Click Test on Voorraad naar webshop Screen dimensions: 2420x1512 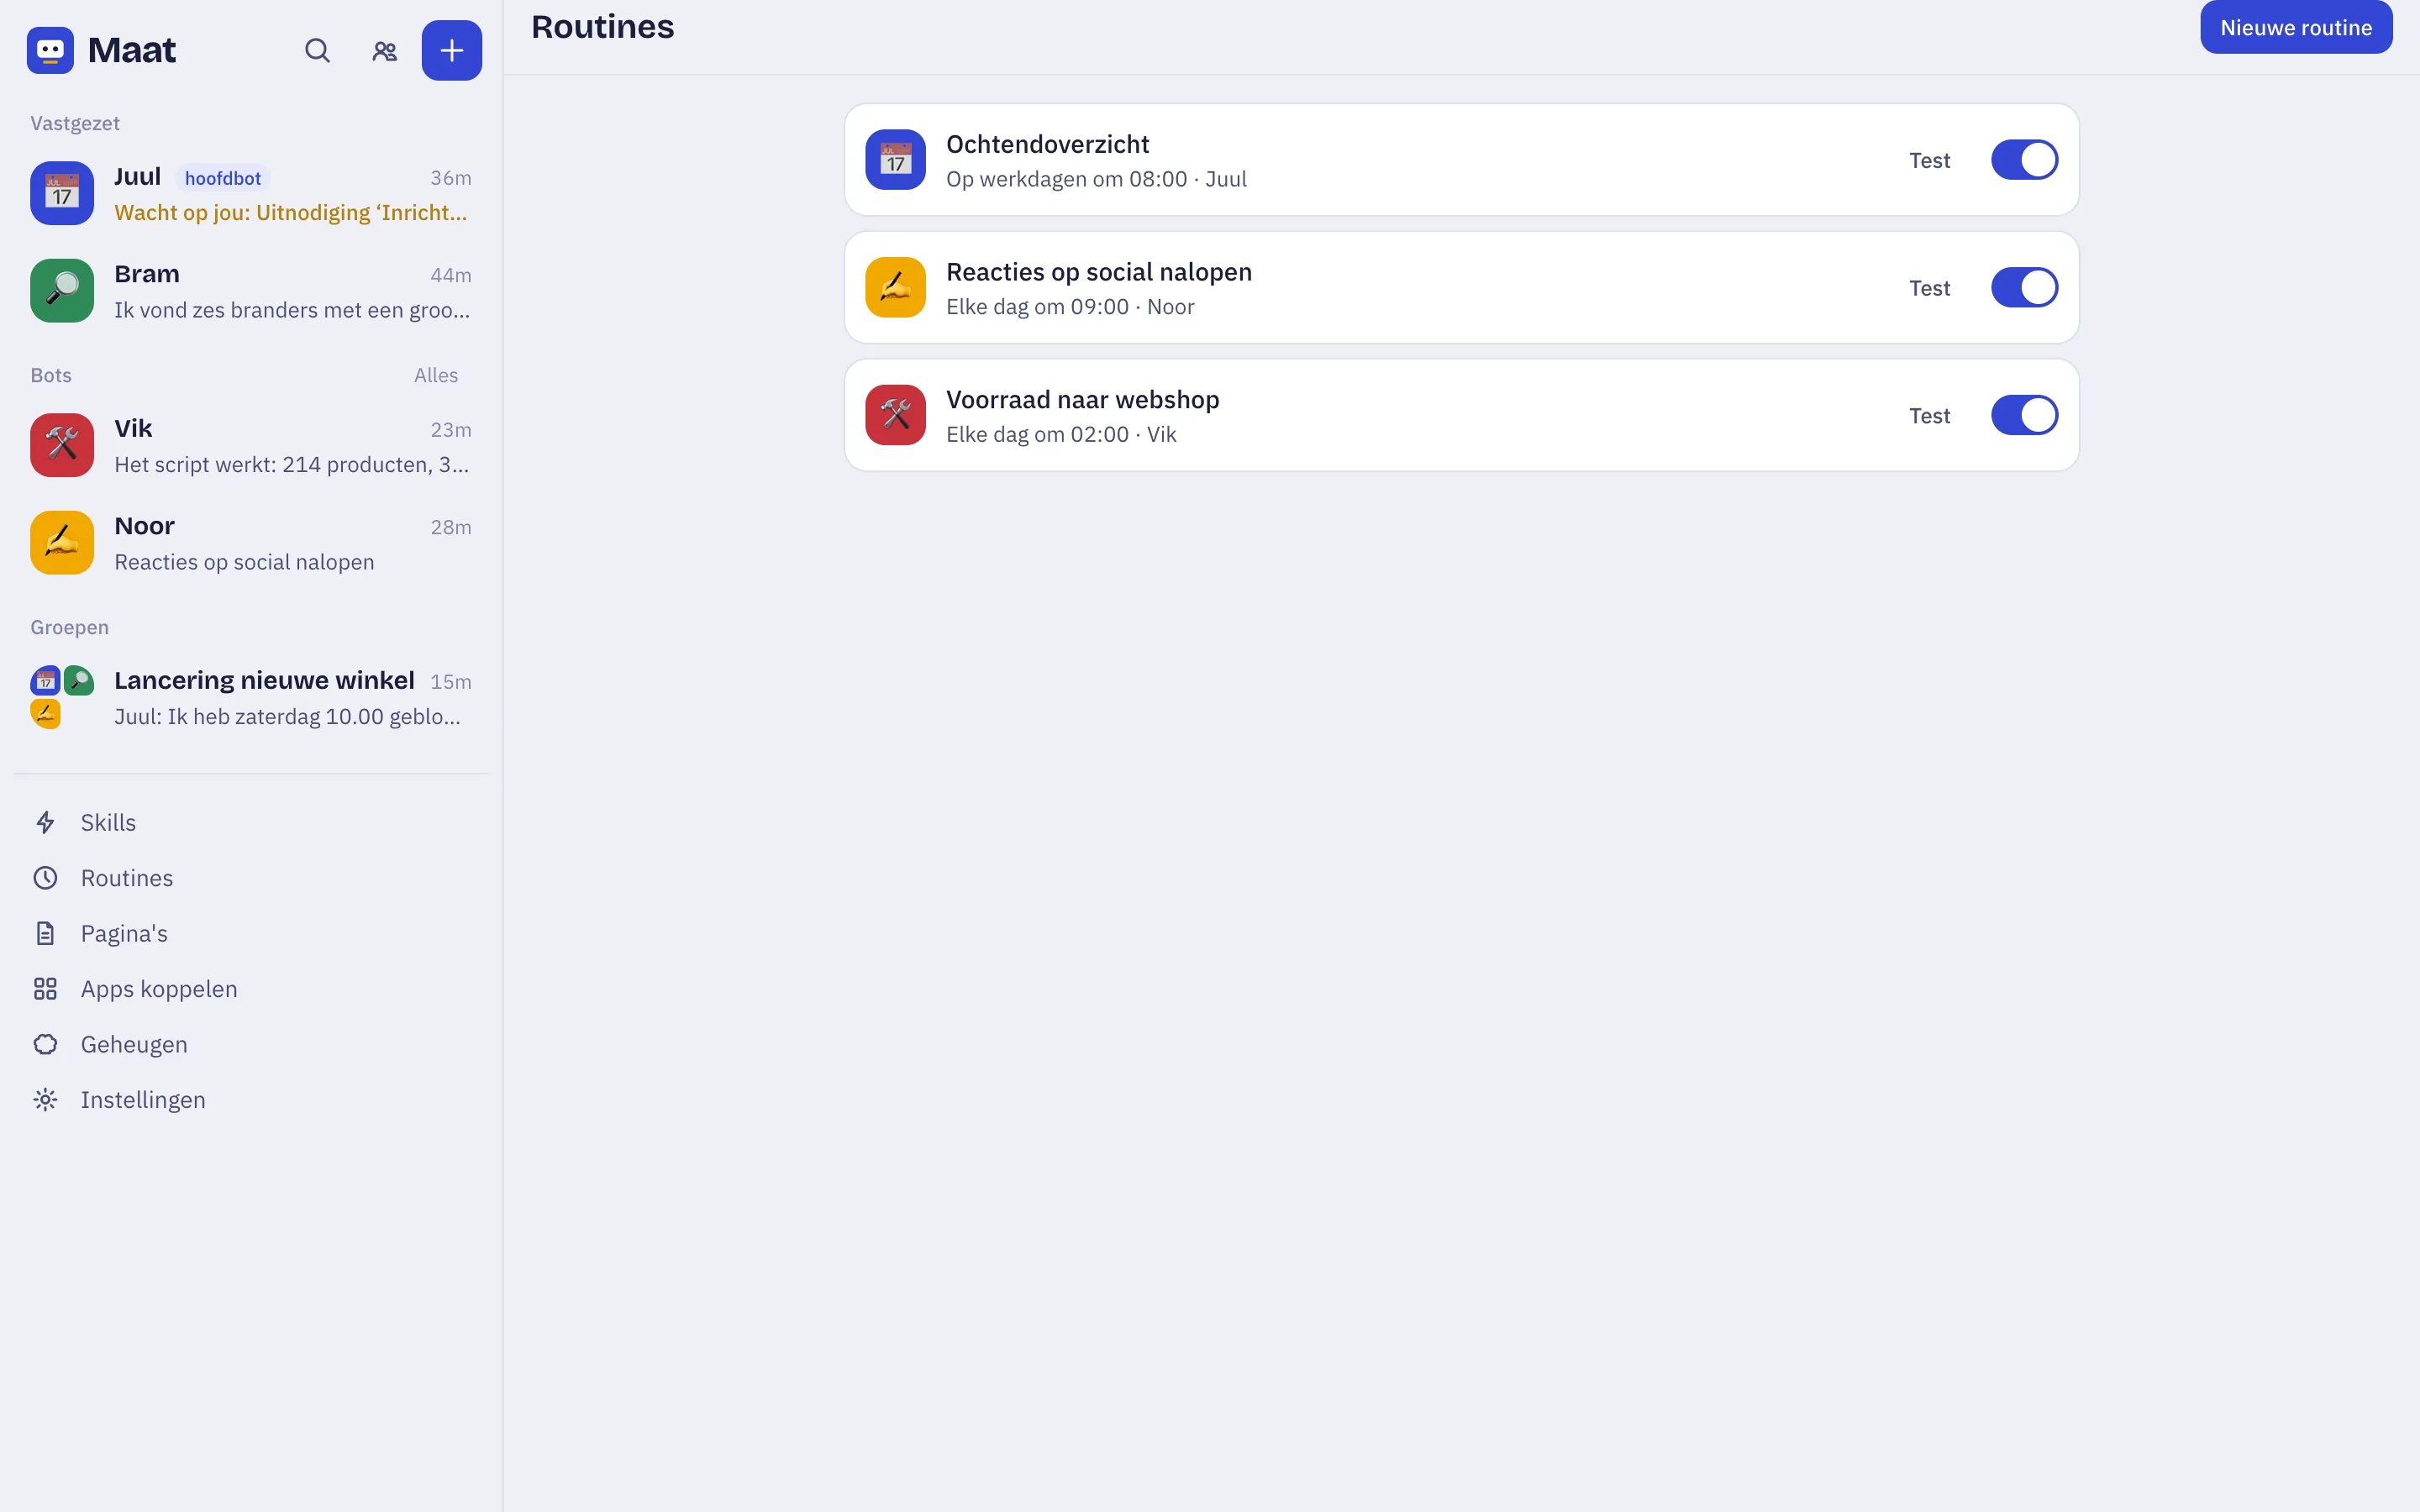click(x=1929, y=416)
